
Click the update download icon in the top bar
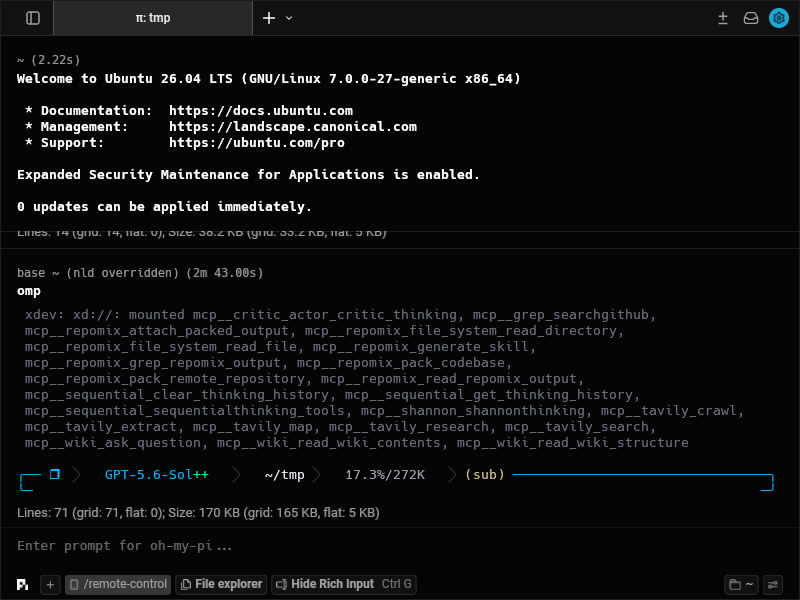click(722, 18)
